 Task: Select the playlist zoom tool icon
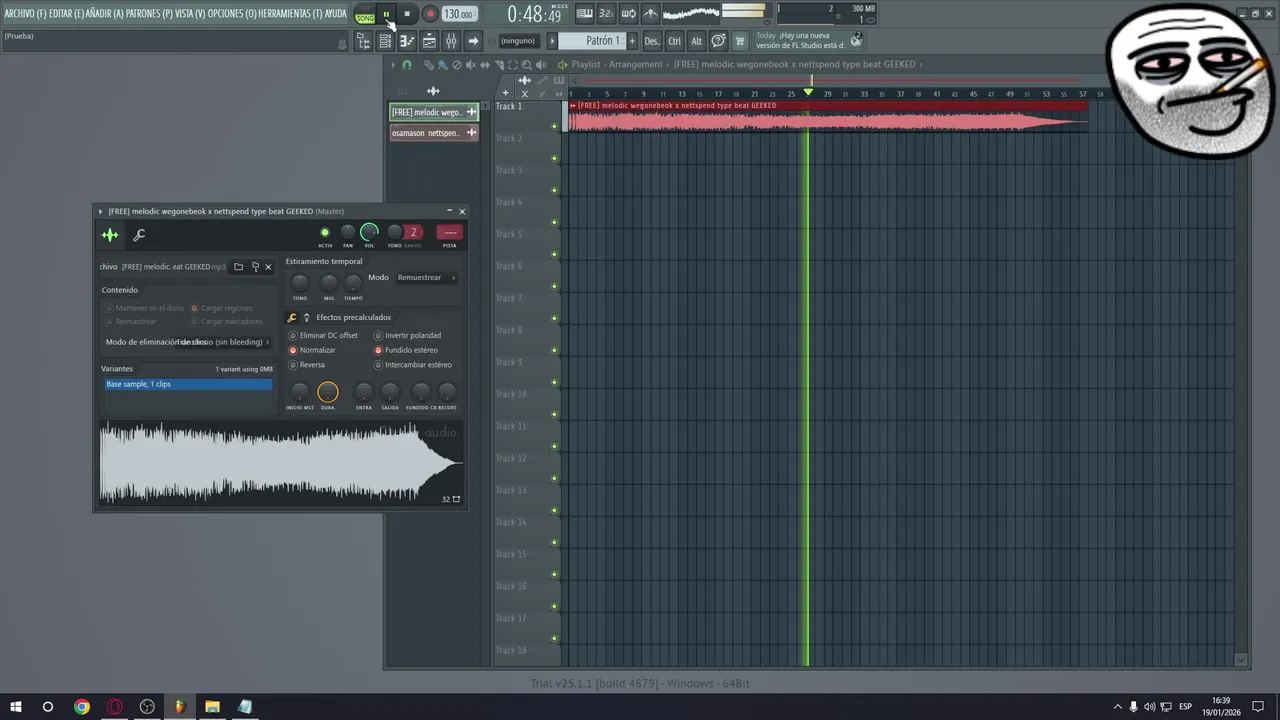pos(527,64)
